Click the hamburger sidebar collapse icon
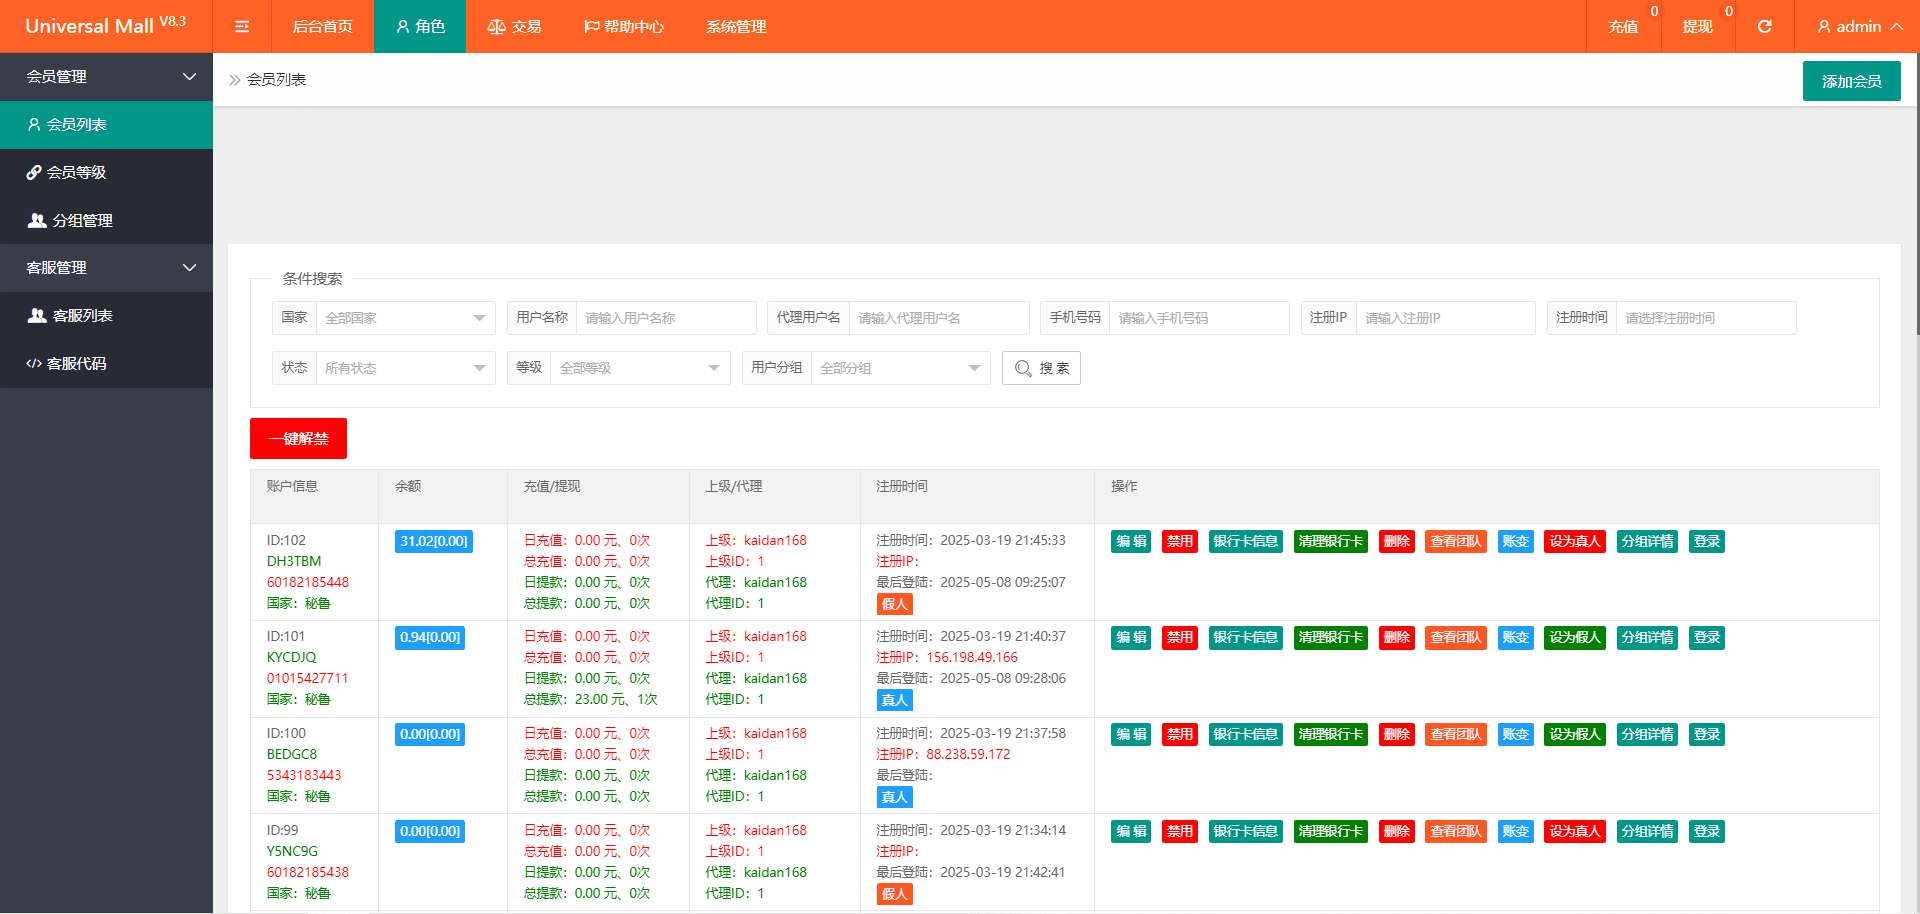The height and width of the screenshot is (914, 1920). point(241,26)
